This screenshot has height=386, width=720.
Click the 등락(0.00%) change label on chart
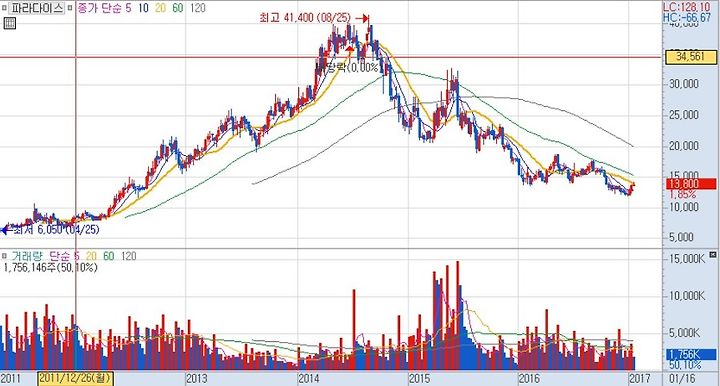coord(352,68)
